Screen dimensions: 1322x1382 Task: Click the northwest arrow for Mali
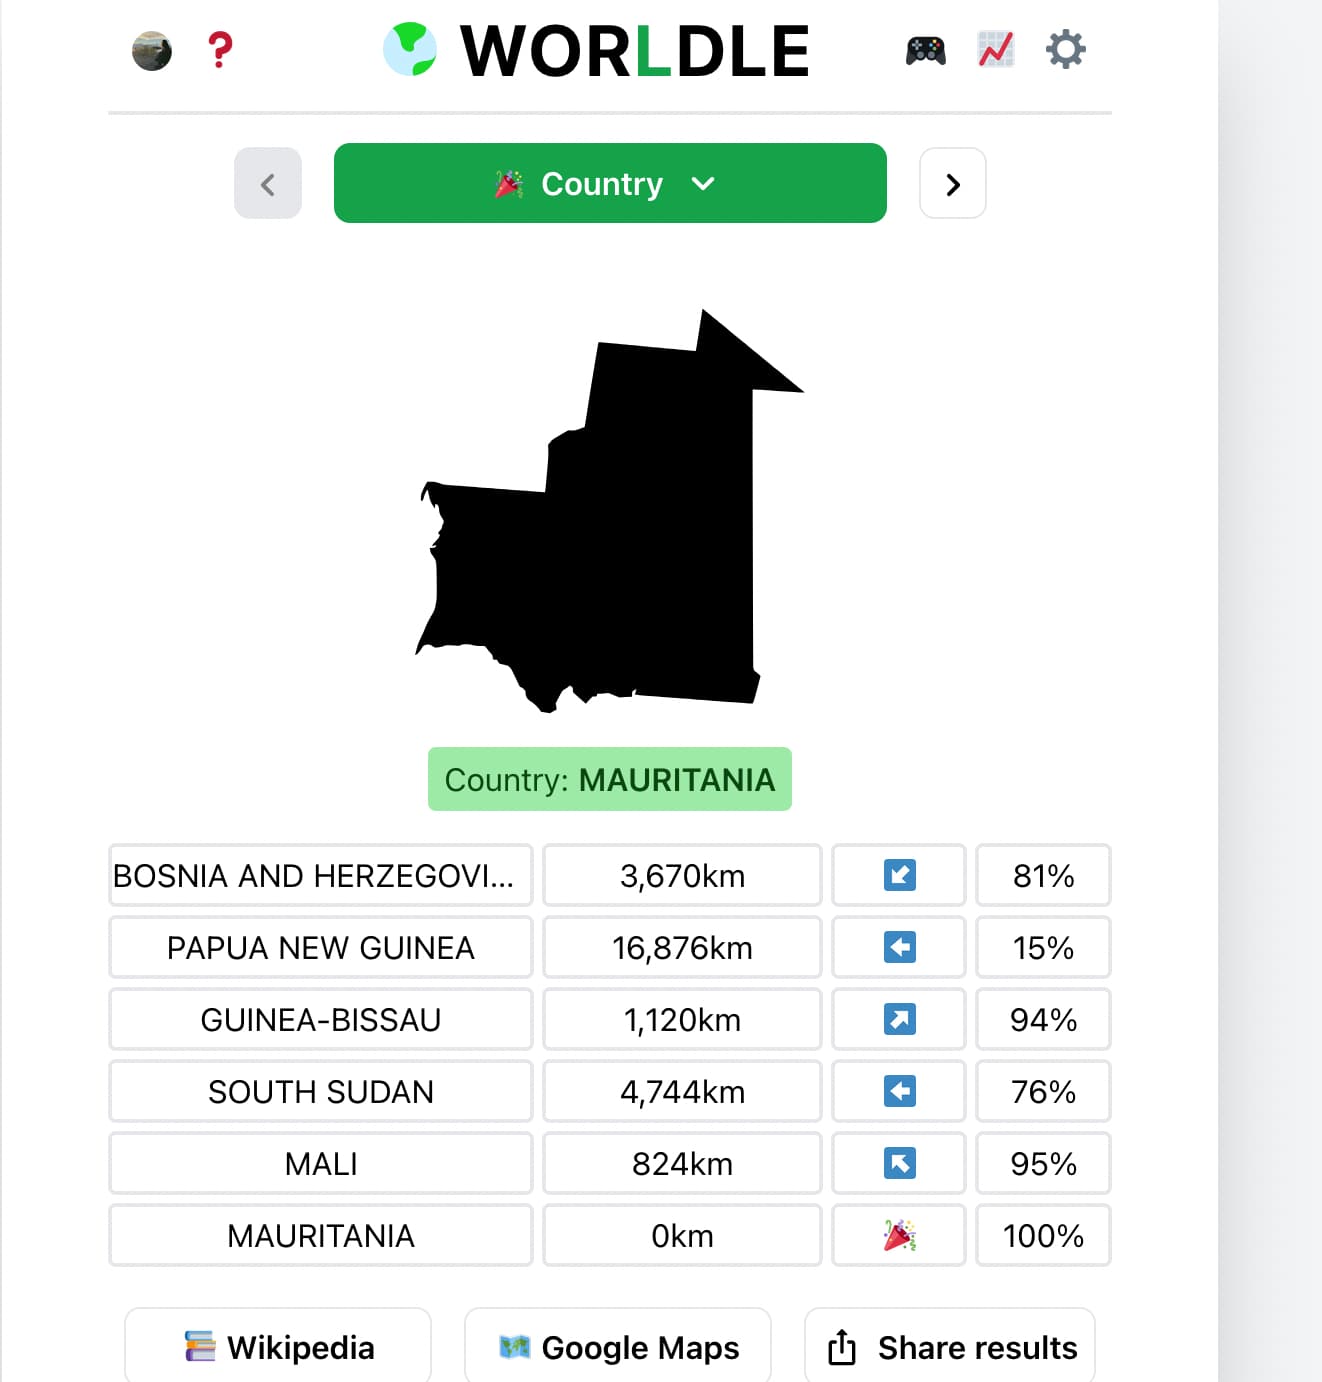[899, 1164]
